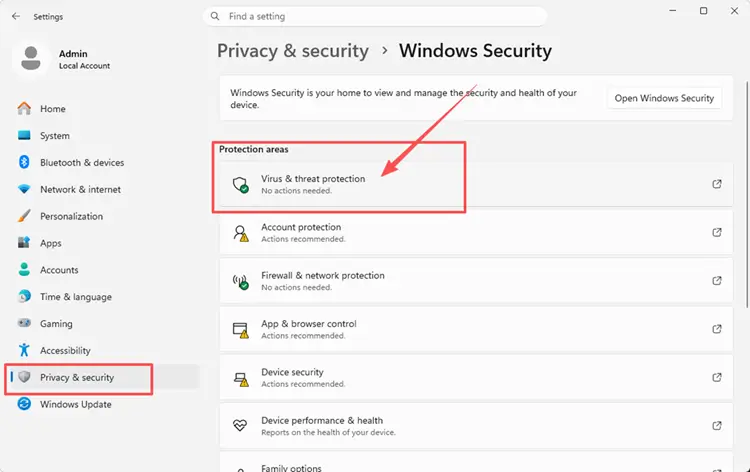This screenshot has height=472, width=750.
Task: Click the System monitor icon
Action: pos(24,135)
